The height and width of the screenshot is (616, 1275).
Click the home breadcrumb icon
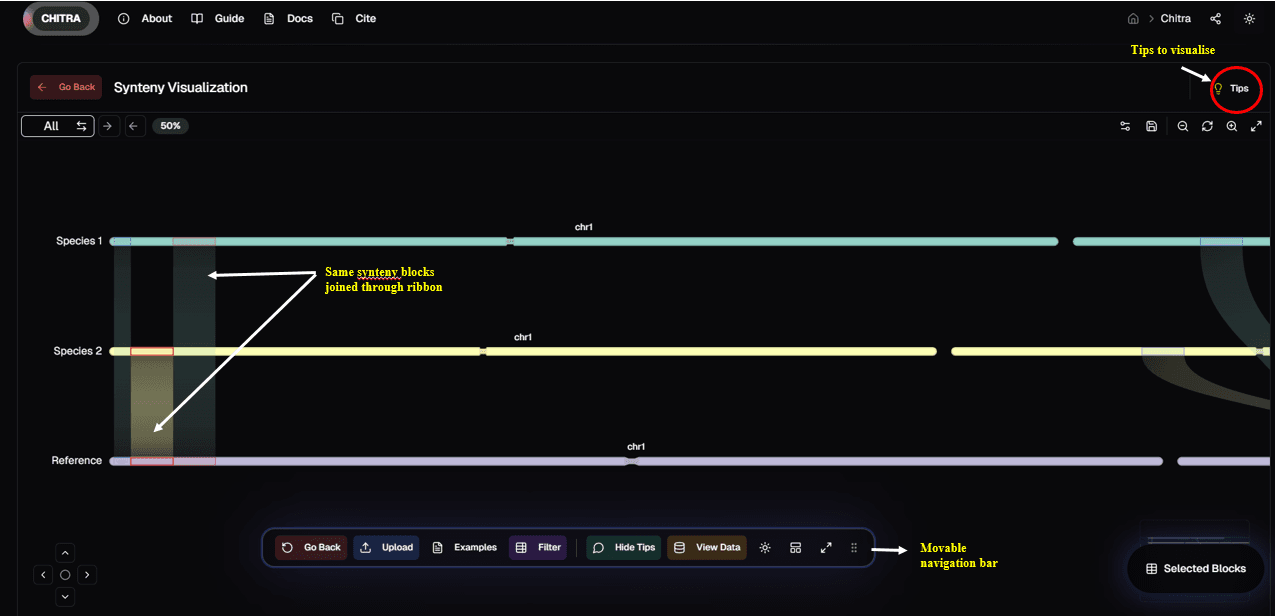coord(1133,19)
